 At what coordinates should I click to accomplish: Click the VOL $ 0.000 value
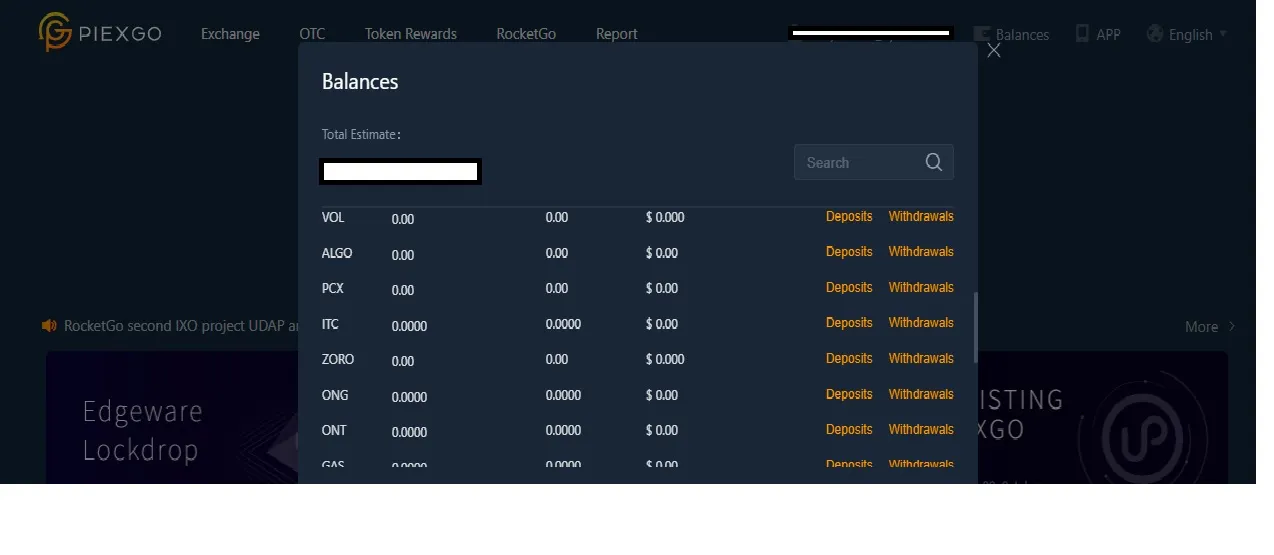click(665, 217)
